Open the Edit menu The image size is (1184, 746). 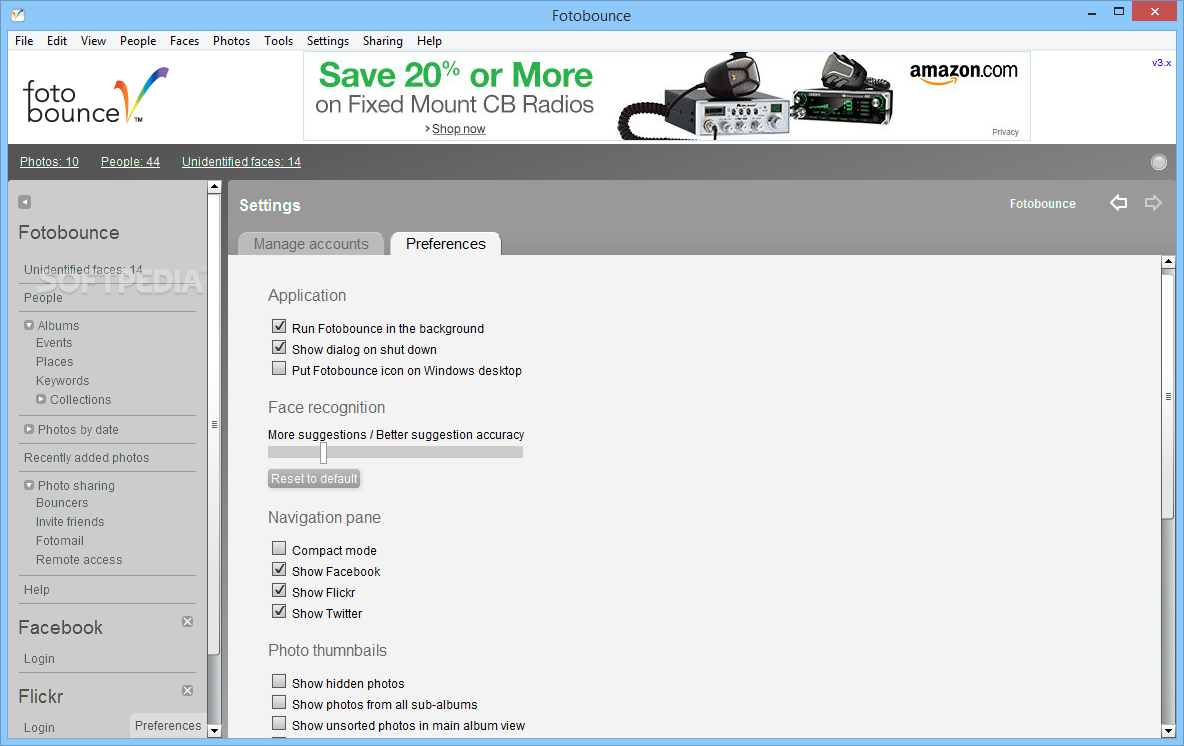click(x=57, y=41)
